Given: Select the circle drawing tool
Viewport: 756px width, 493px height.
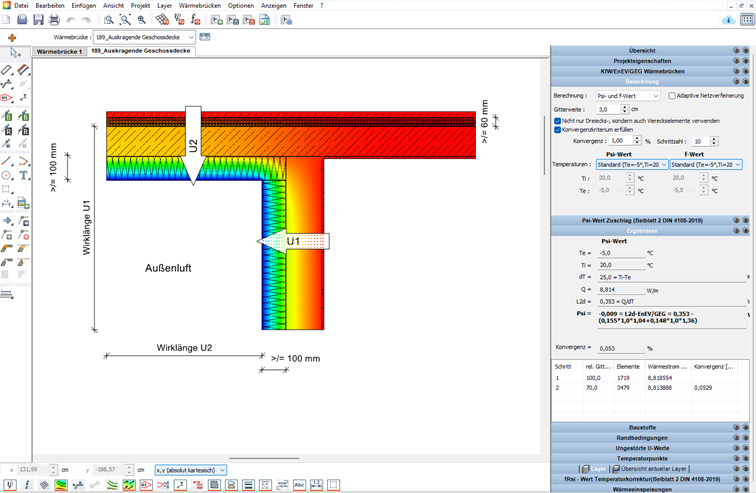Looking at the screenshot, I should (x=7, y=176).
